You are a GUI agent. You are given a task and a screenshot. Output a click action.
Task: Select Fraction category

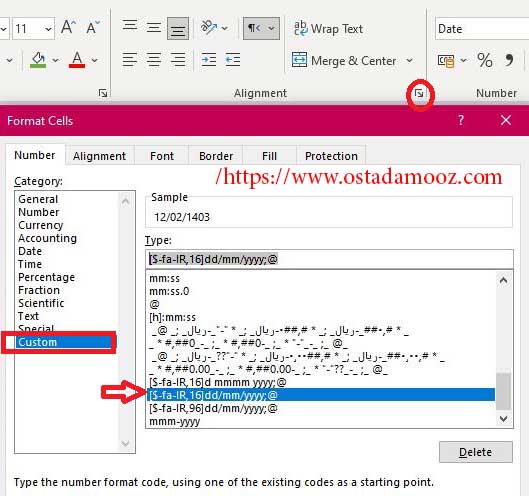(39, 290)
